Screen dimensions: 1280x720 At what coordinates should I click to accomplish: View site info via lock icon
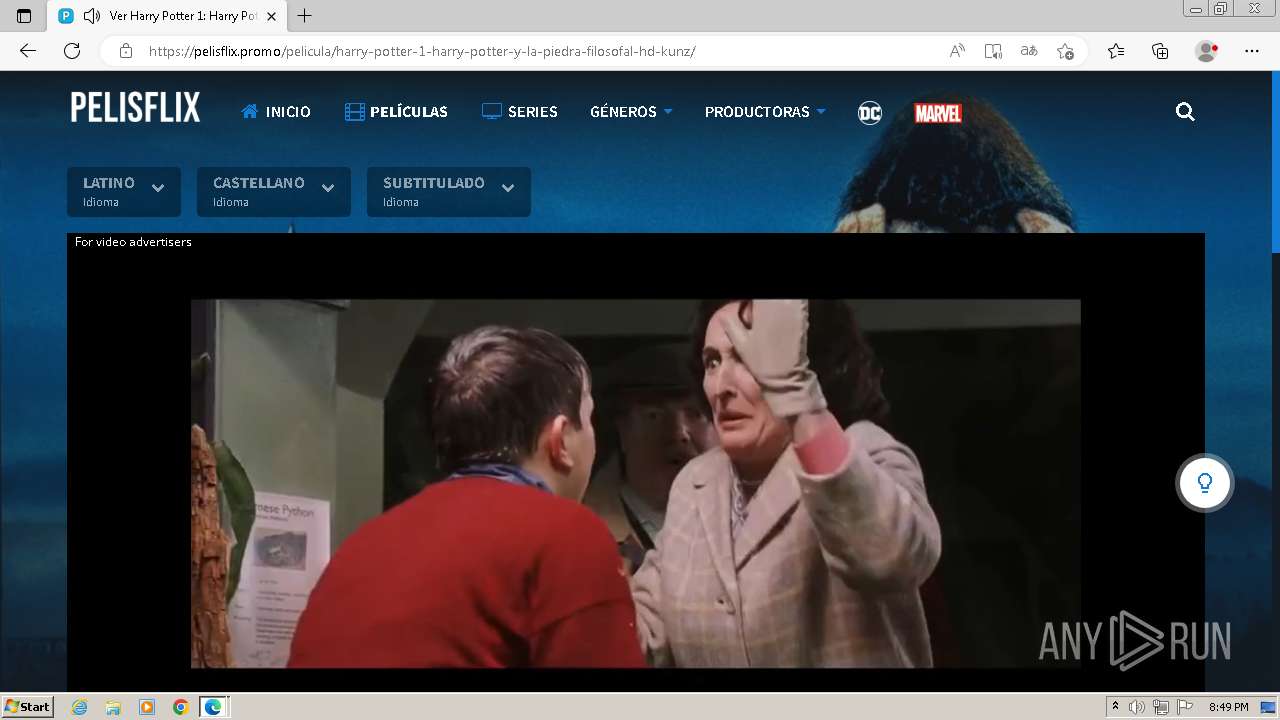[125, 51]
